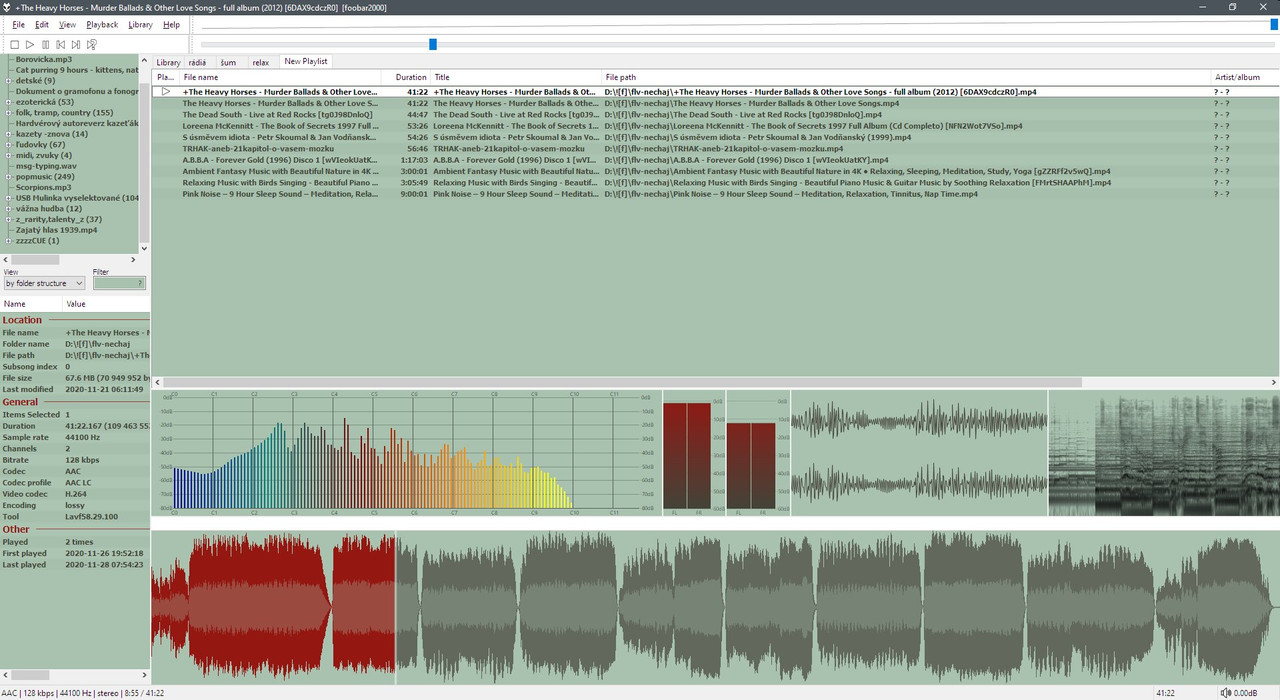The width and height of the screenshot is (1280, 700).
Task: Jump to the previous track
Action: [61, 44]
